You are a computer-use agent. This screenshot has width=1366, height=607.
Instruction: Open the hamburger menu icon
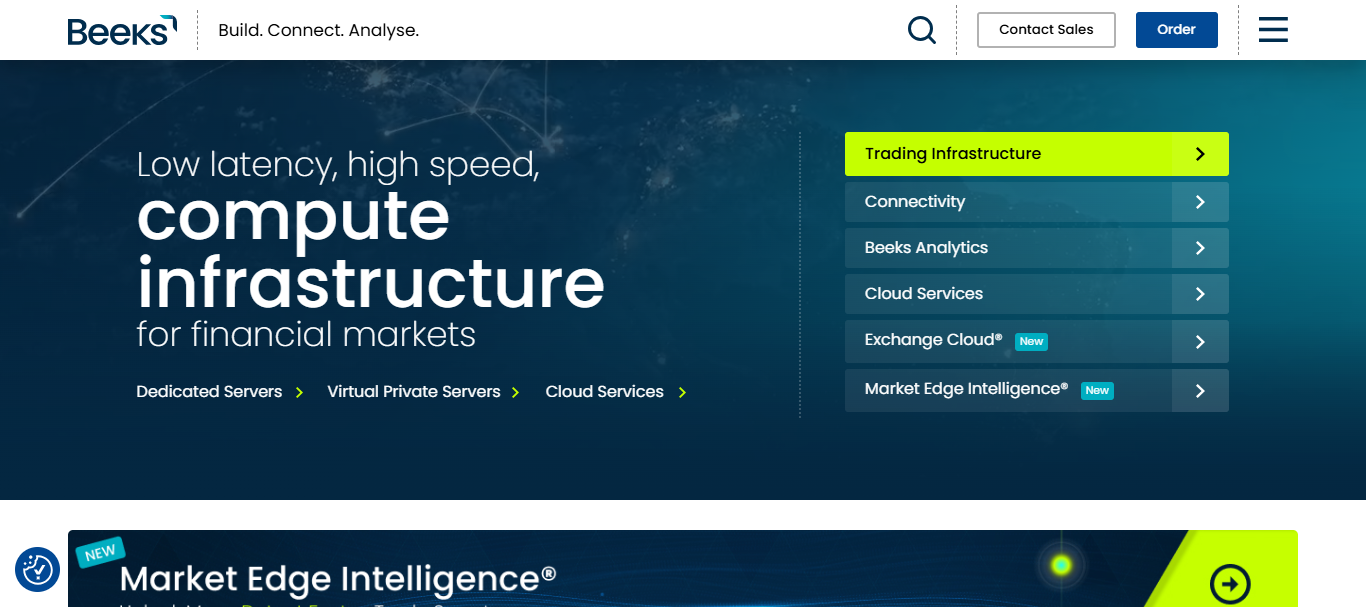tap(1273, 30)
